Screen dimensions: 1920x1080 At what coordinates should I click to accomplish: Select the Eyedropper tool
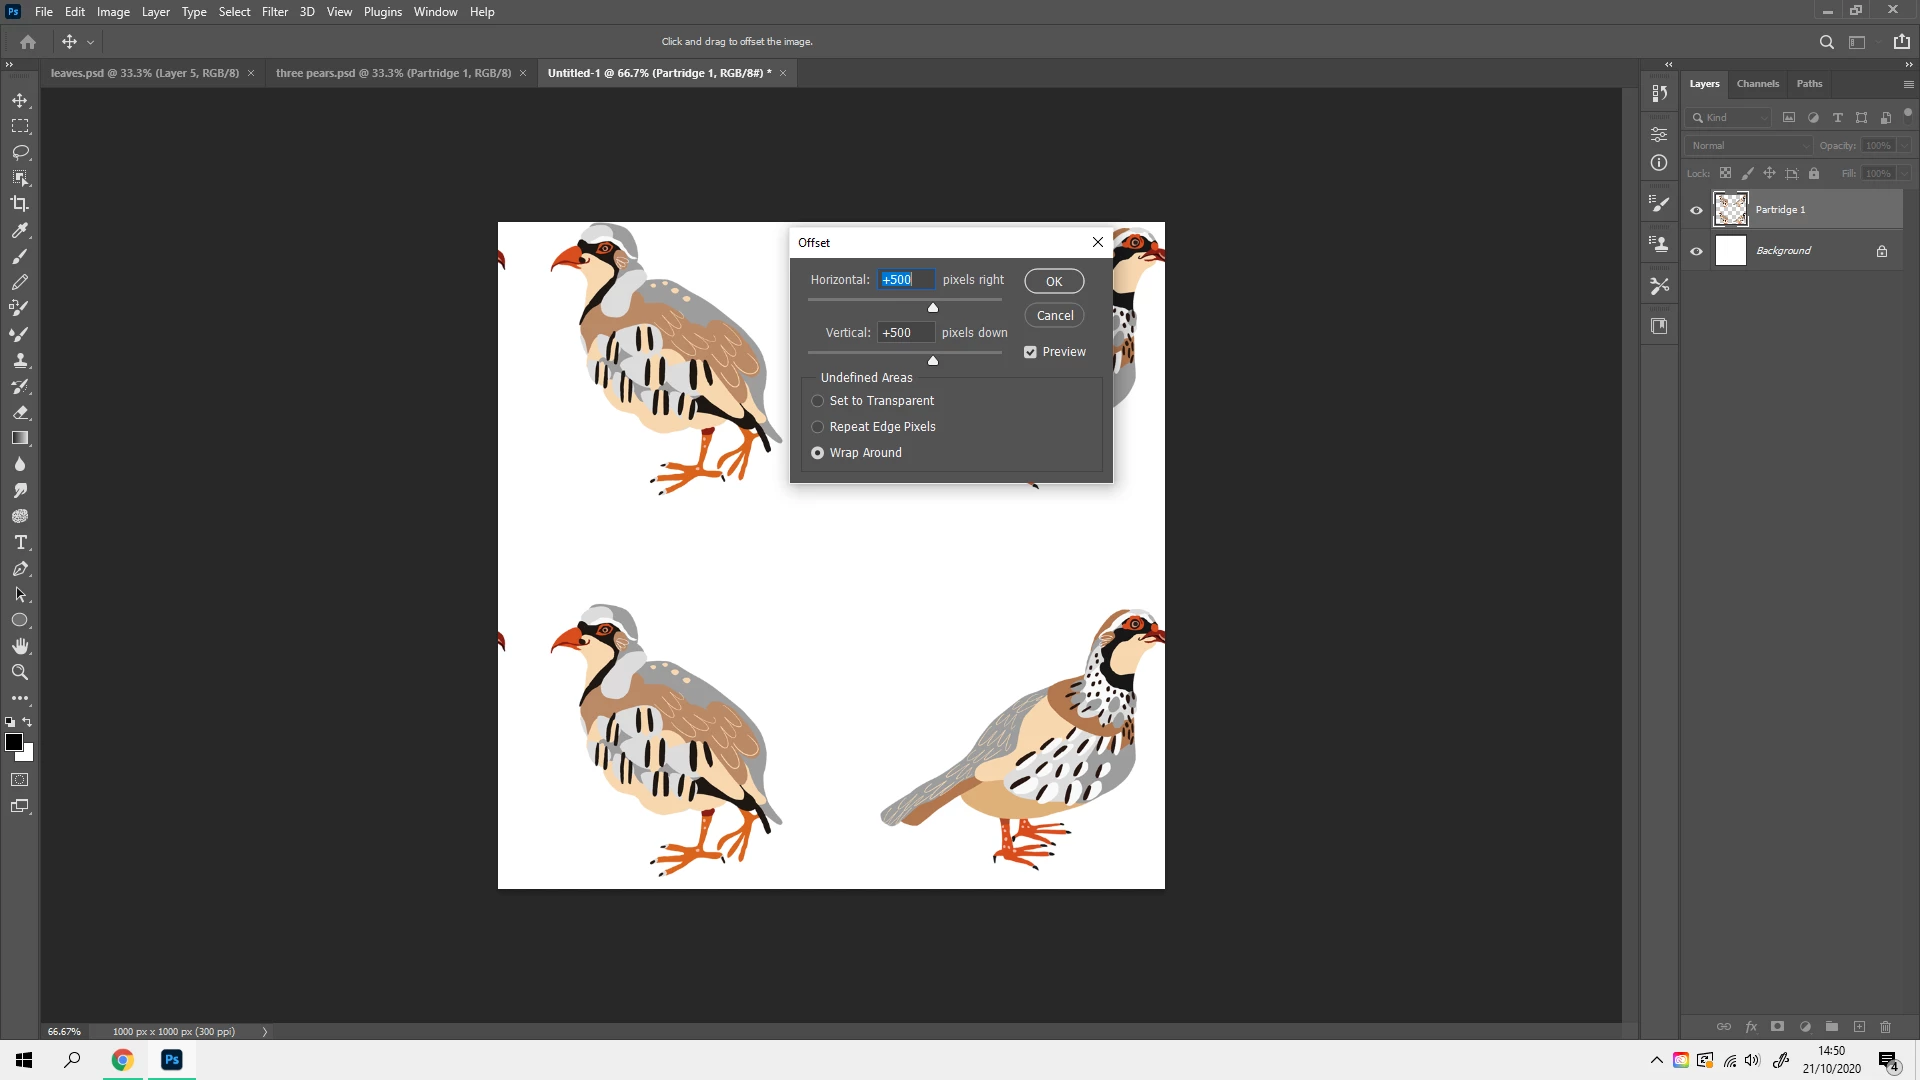20,230
